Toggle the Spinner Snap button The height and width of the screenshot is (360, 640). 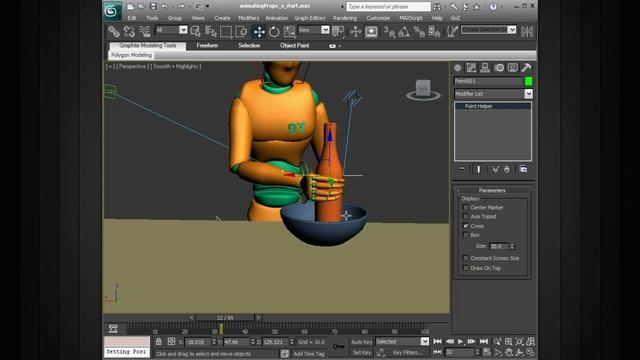point(434,31)
